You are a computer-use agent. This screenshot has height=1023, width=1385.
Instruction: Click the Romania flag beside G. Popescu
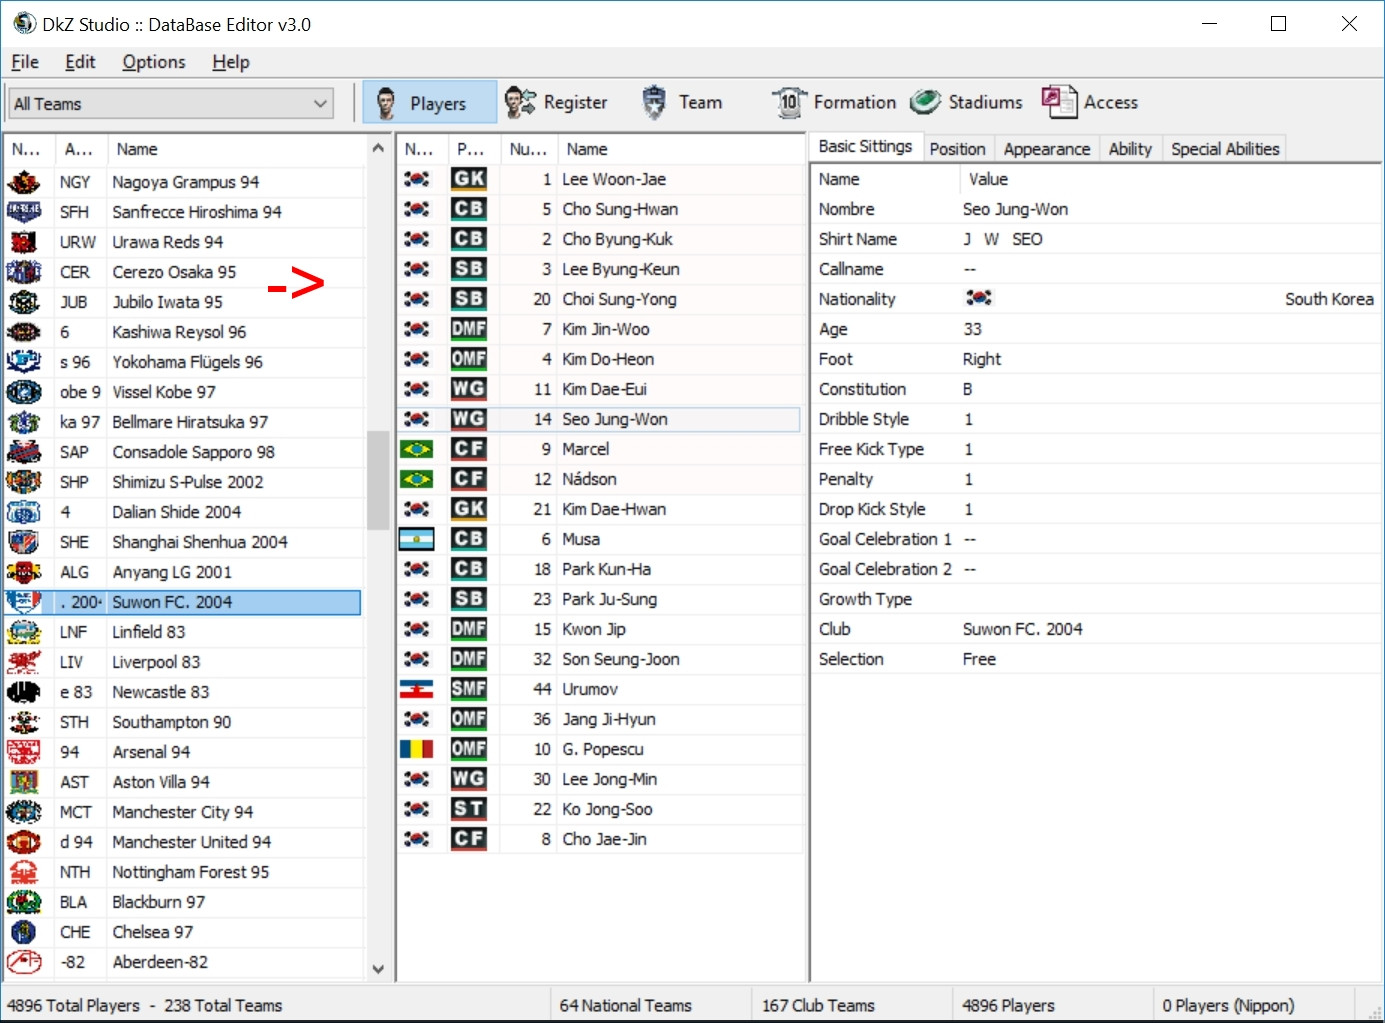pyautogui.click(x=417, y=749)
